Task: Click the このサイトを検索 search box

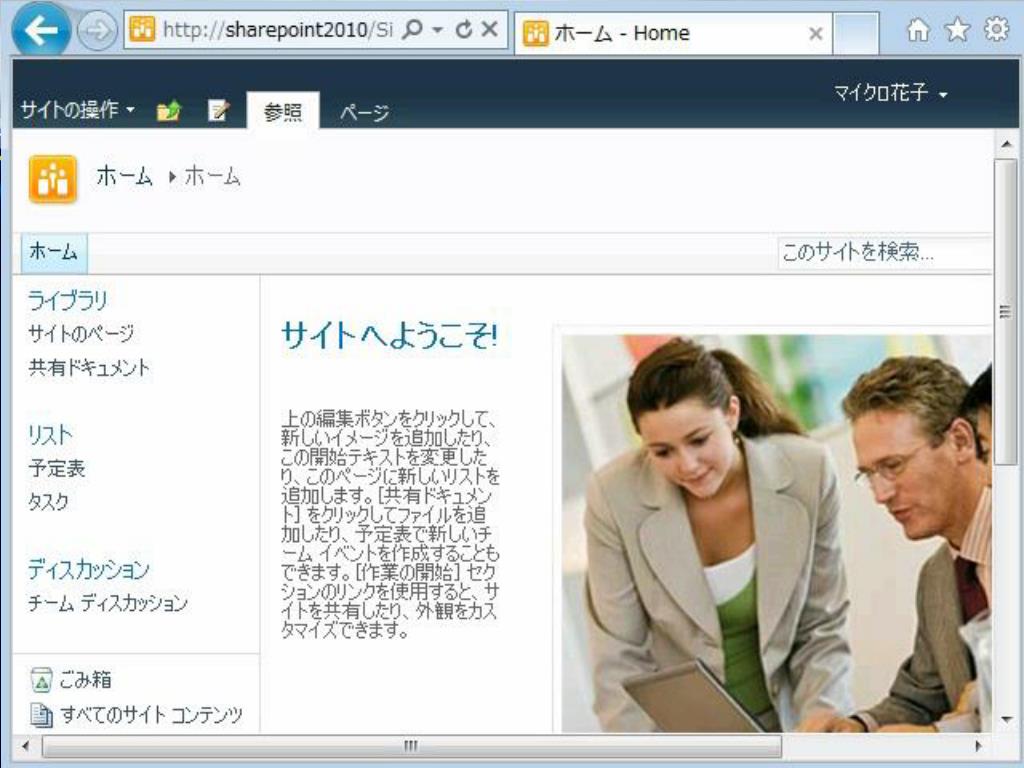Action: (x=885, y=252)
